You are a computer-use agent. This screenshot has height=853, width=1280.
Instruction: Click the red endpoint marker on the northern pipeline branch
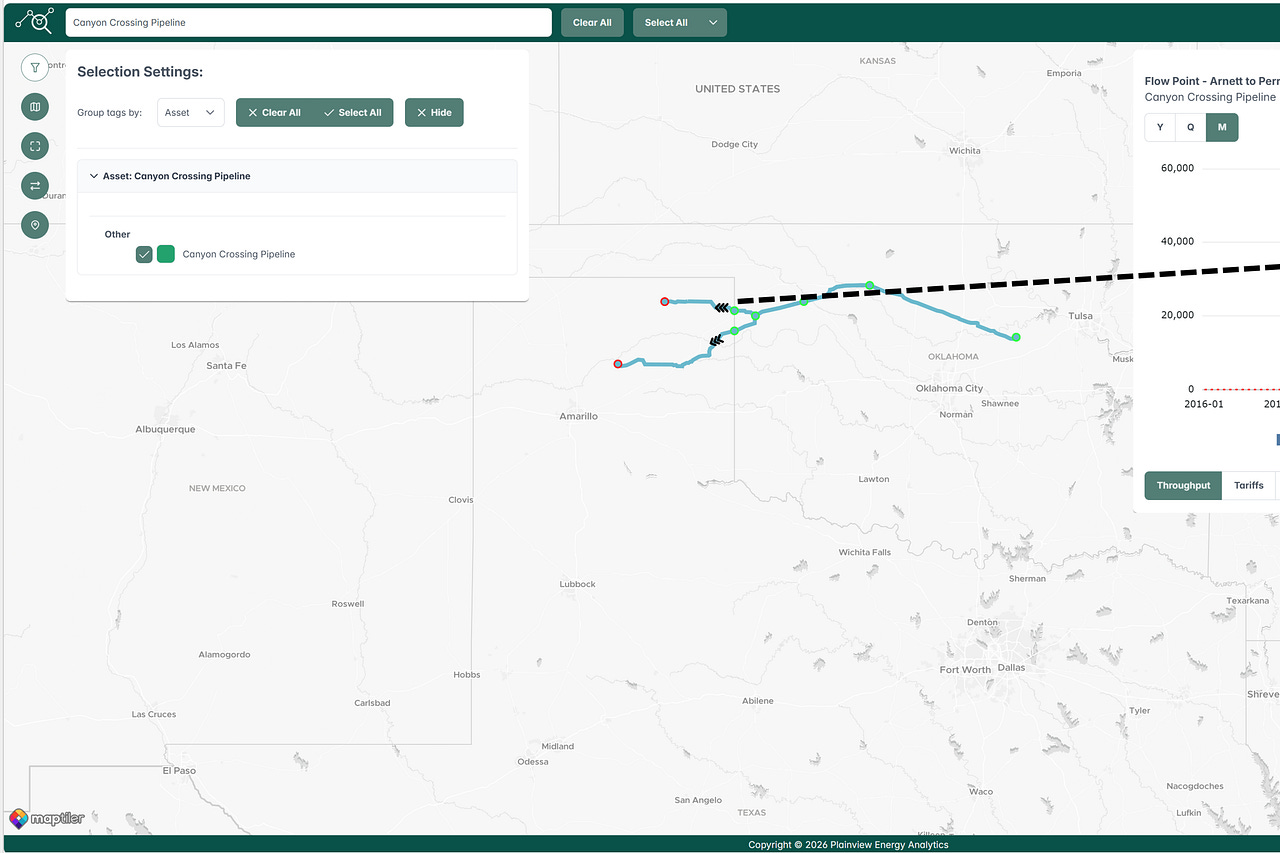click(x=664, y=301)
